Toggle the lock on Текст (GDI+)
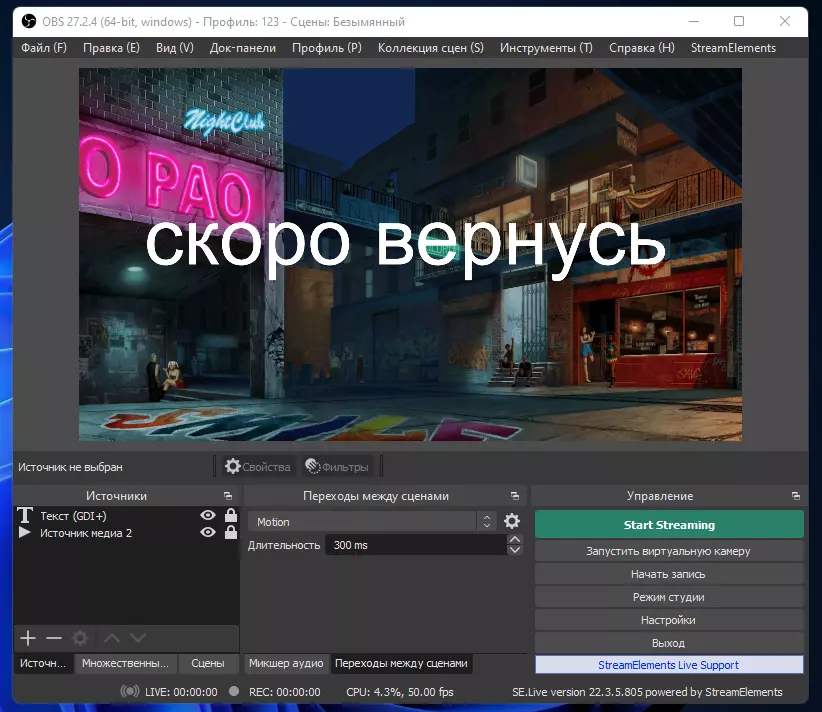This screenshot has width=822, height=712. click(231, 516)
